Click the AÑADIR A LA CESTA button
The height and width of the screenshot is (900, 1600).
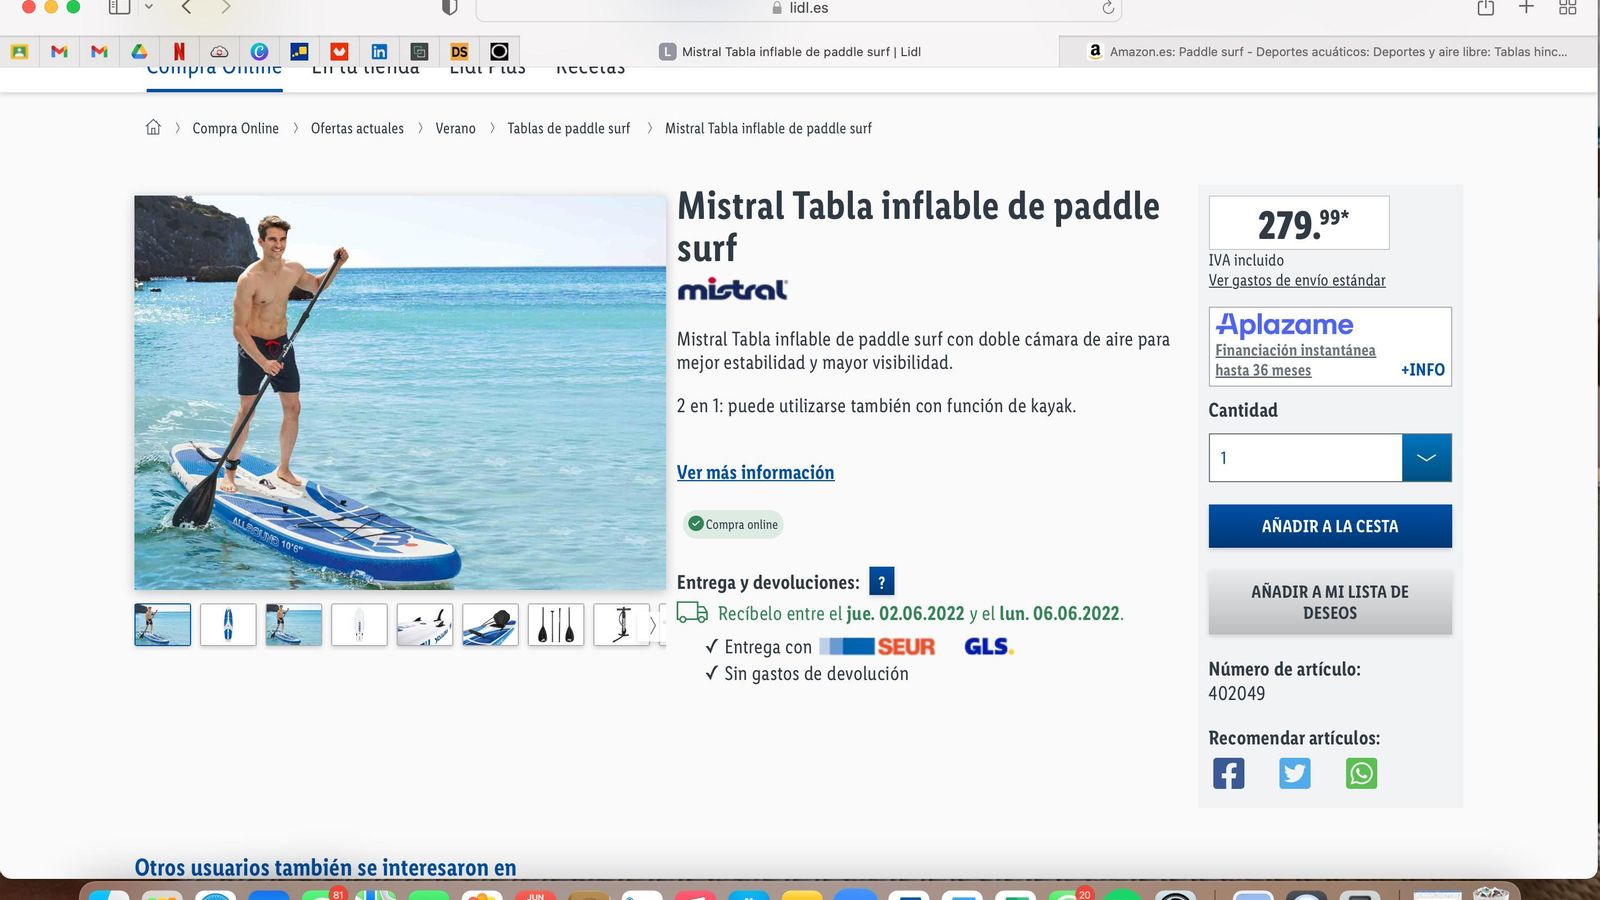[1330, 526]
